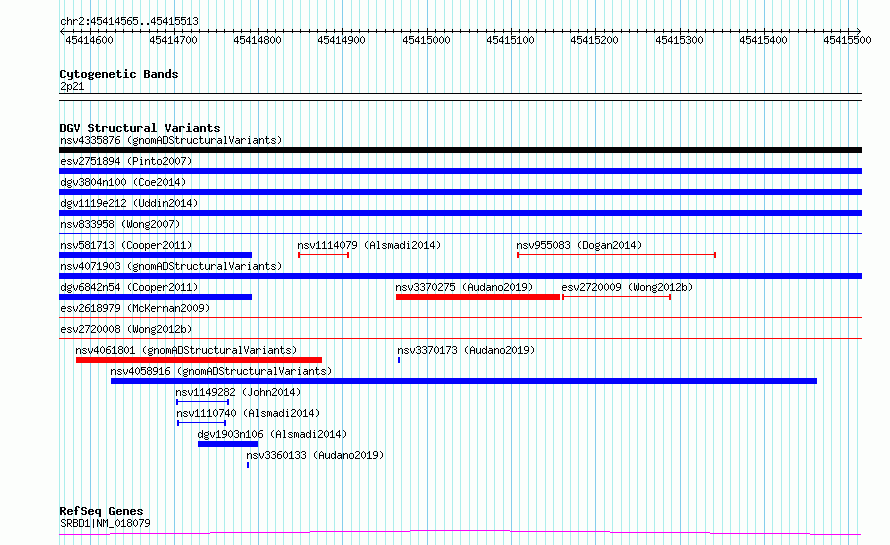Viewport: 890px width, 545px height.
Task: Click the 2p21 cytogenetic band bar
Action: coord(460,97)
